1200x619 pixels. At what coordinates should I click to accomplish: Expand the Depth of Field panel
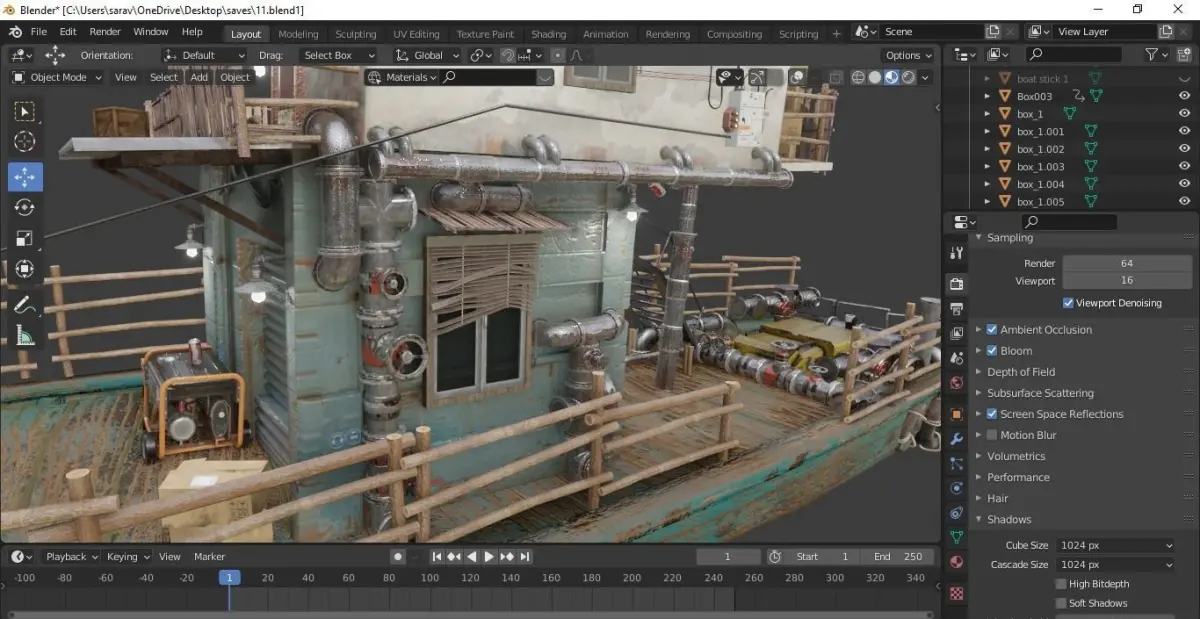pos(1020,372)
